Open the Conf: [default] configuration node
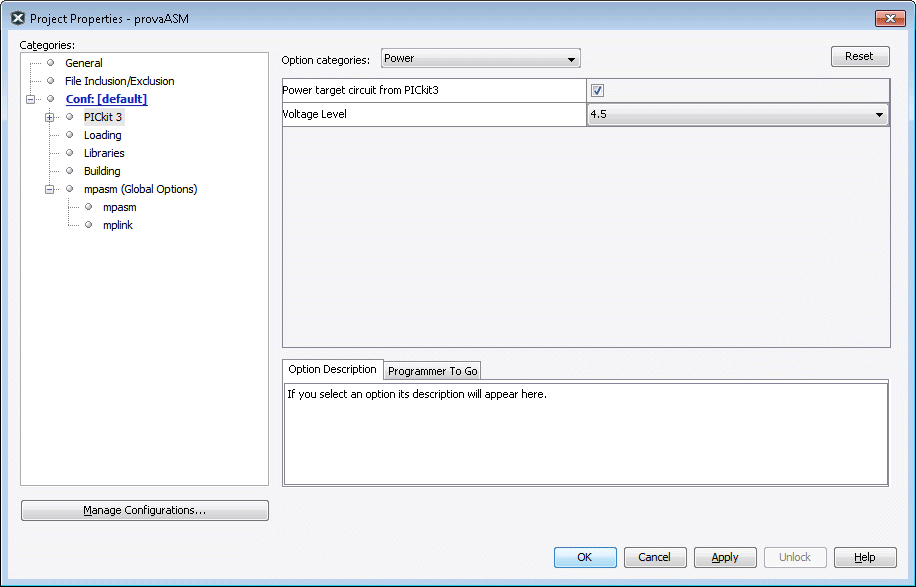 point(106,99)
